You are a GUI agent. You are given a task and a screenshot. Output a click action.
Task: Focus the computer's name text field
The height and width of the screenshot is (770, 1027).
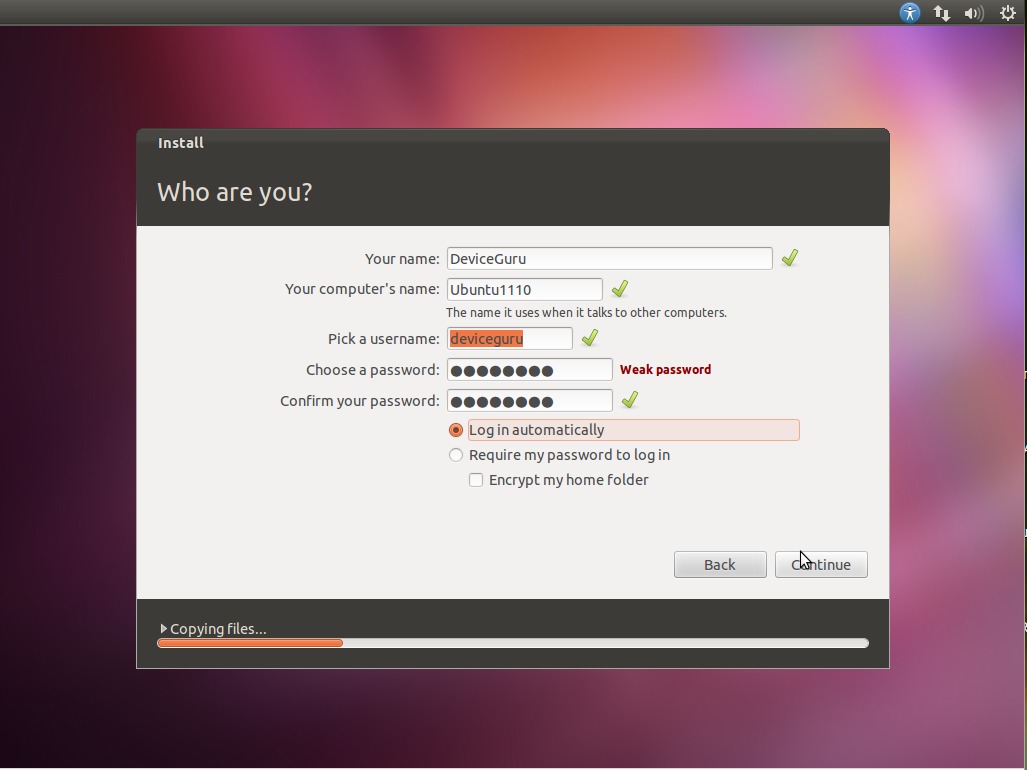(525, 289)
